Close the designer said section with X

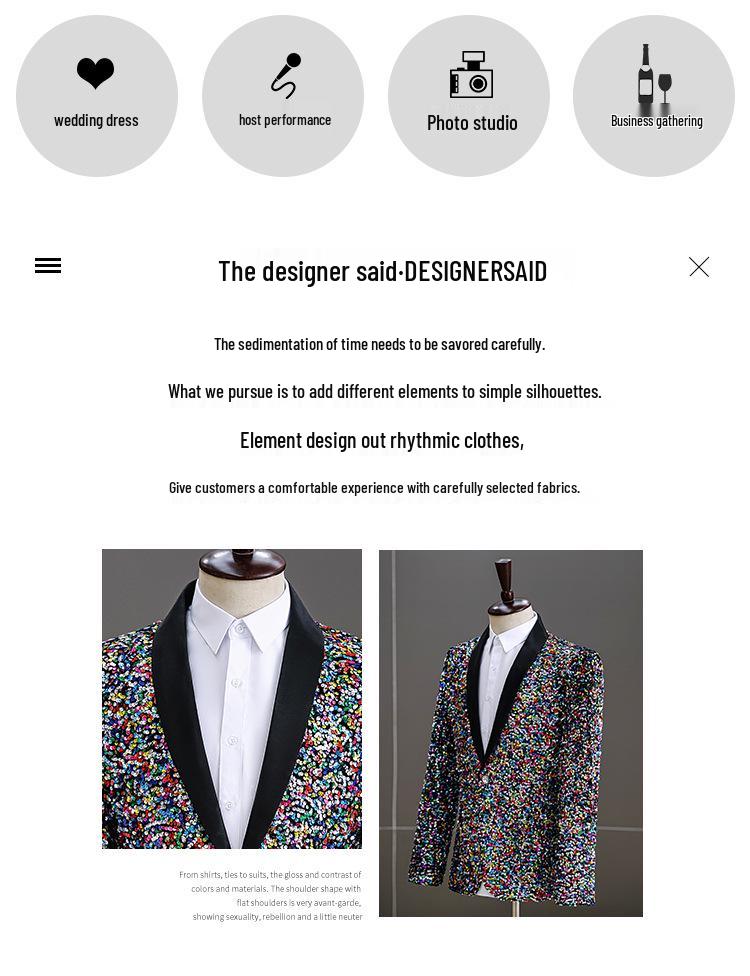699,267
